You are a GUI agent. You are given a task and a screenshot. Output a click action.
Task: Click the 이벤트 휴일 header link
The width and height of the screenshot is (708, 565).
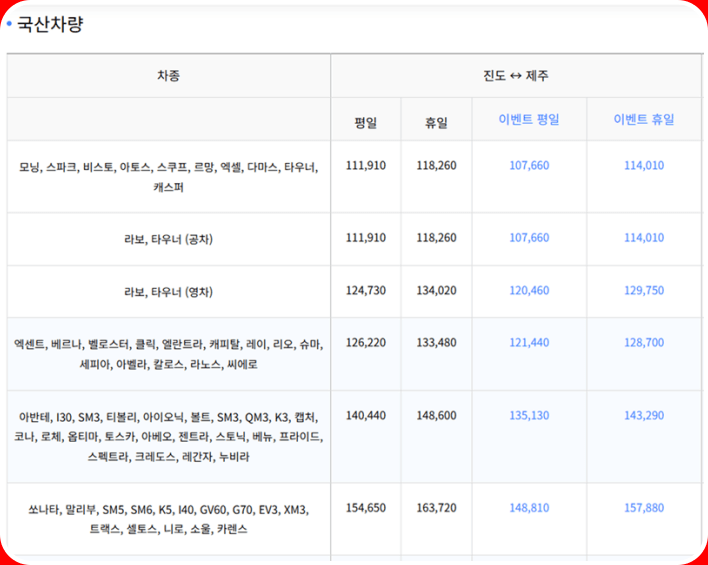point(643,119)
